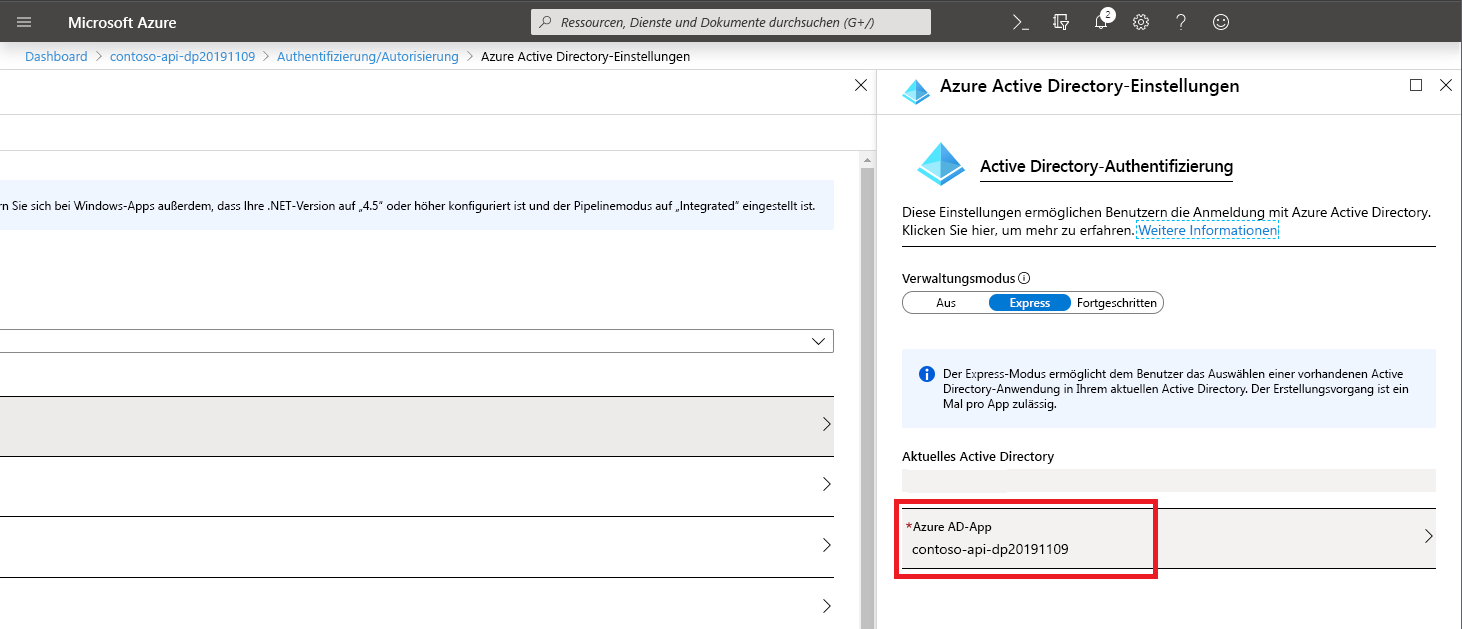Open the Weitere Informationen link
The image size is (1462, 629).
point(1207,229)
